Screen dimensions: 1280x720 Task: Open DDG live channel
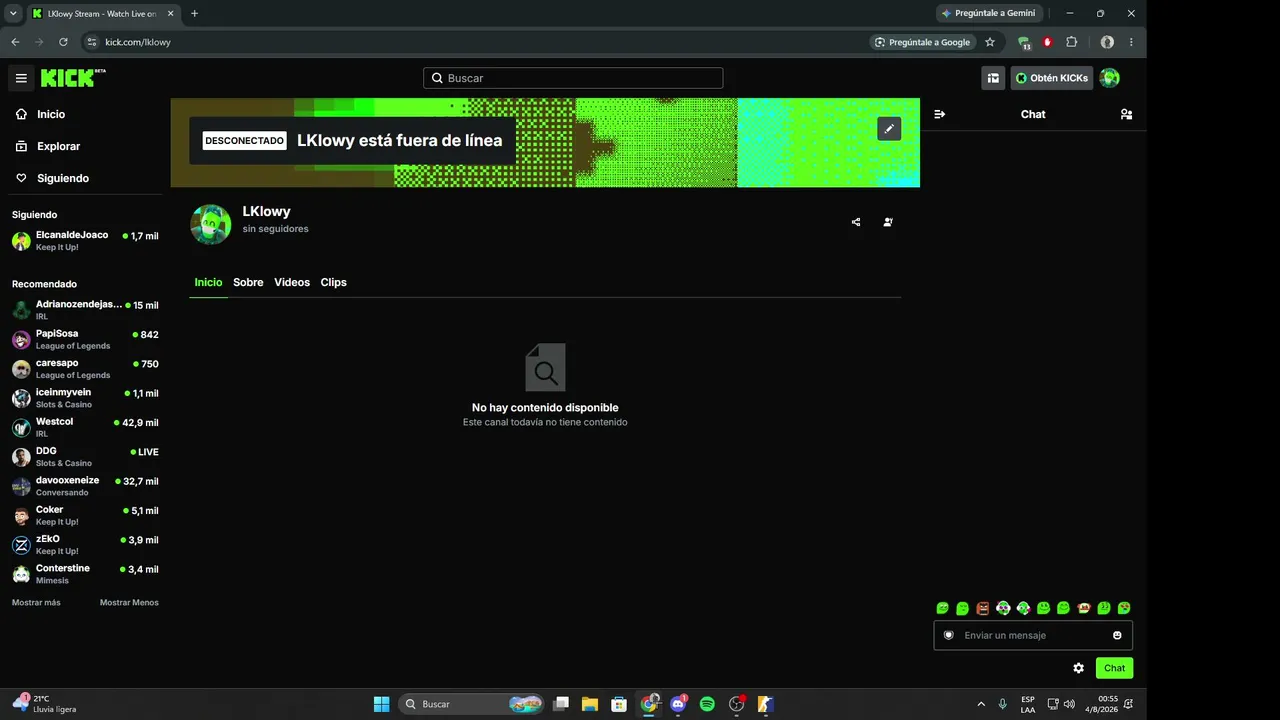click(x=85, y=457)
